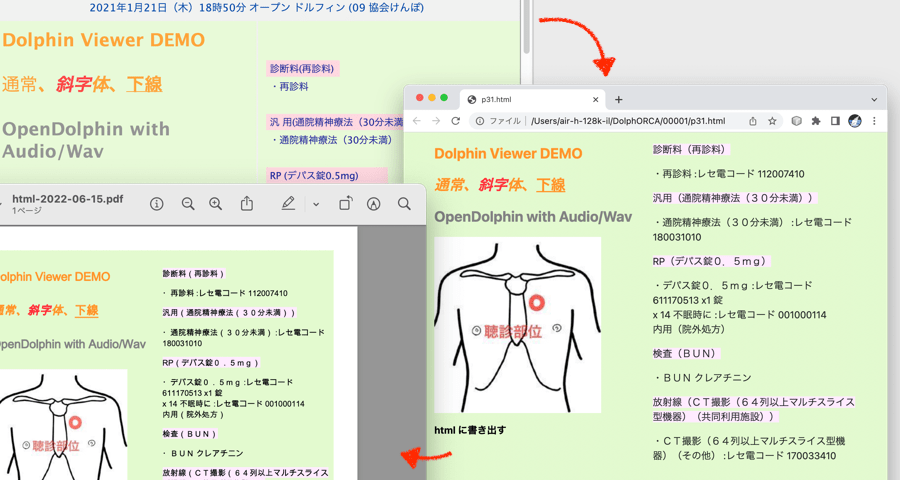View site information icon before ファイル
Screen dimensions: 900x480
(x=480, y=121)
